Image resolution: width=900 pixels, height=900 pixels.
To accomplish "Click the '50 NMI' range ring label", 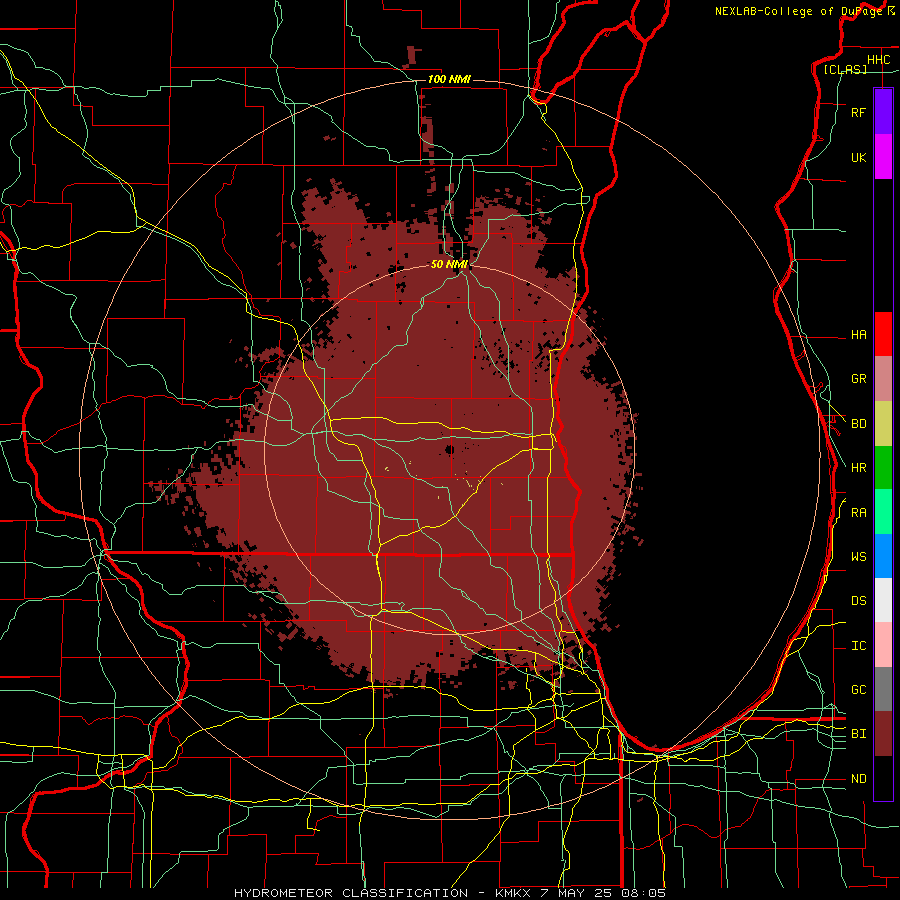I will click(x=449, y=264).
